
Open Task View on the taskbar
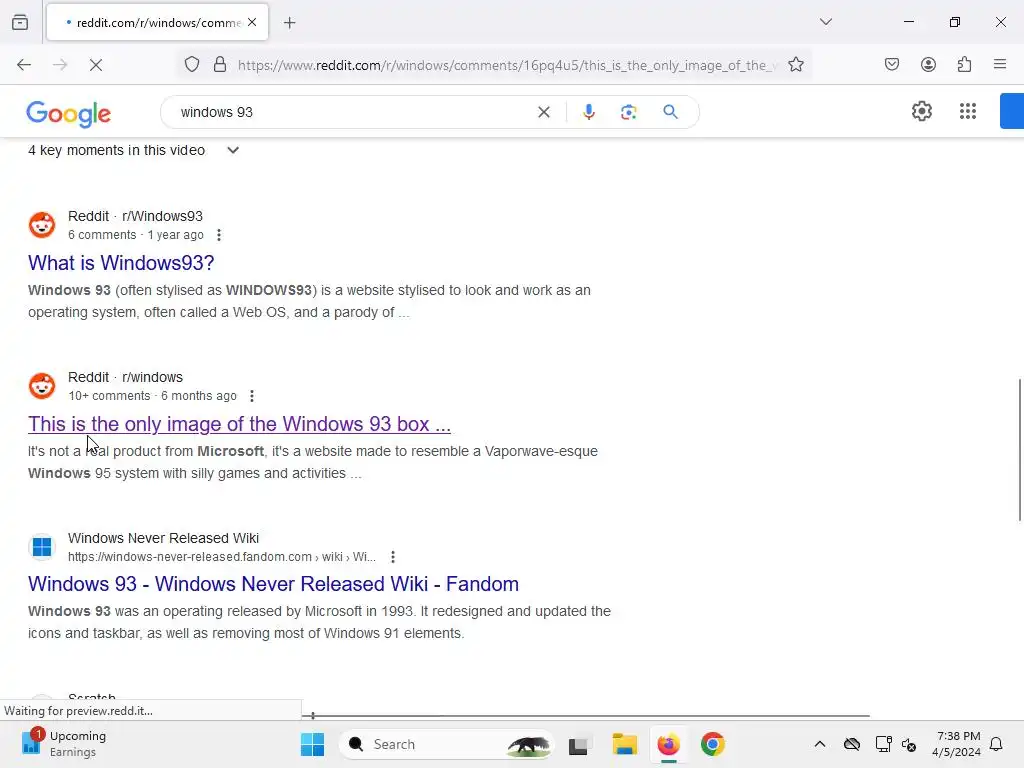pyautogui.click(x=579, y=744)
